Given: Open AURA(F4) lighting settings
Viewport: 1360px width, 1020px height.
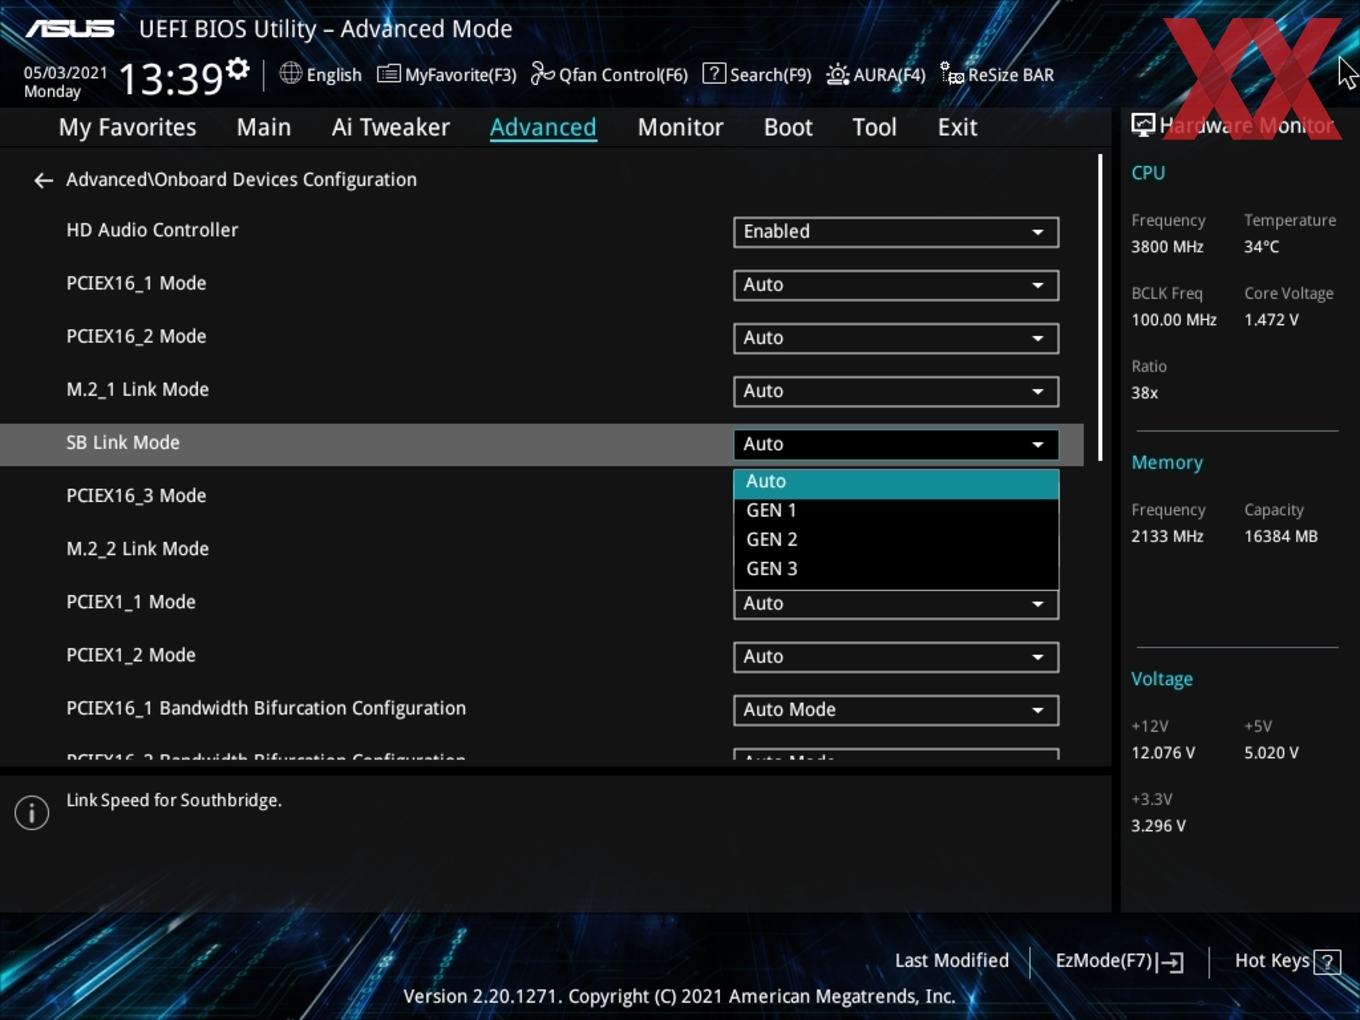Looking at the screenshot, I should 876,74.
